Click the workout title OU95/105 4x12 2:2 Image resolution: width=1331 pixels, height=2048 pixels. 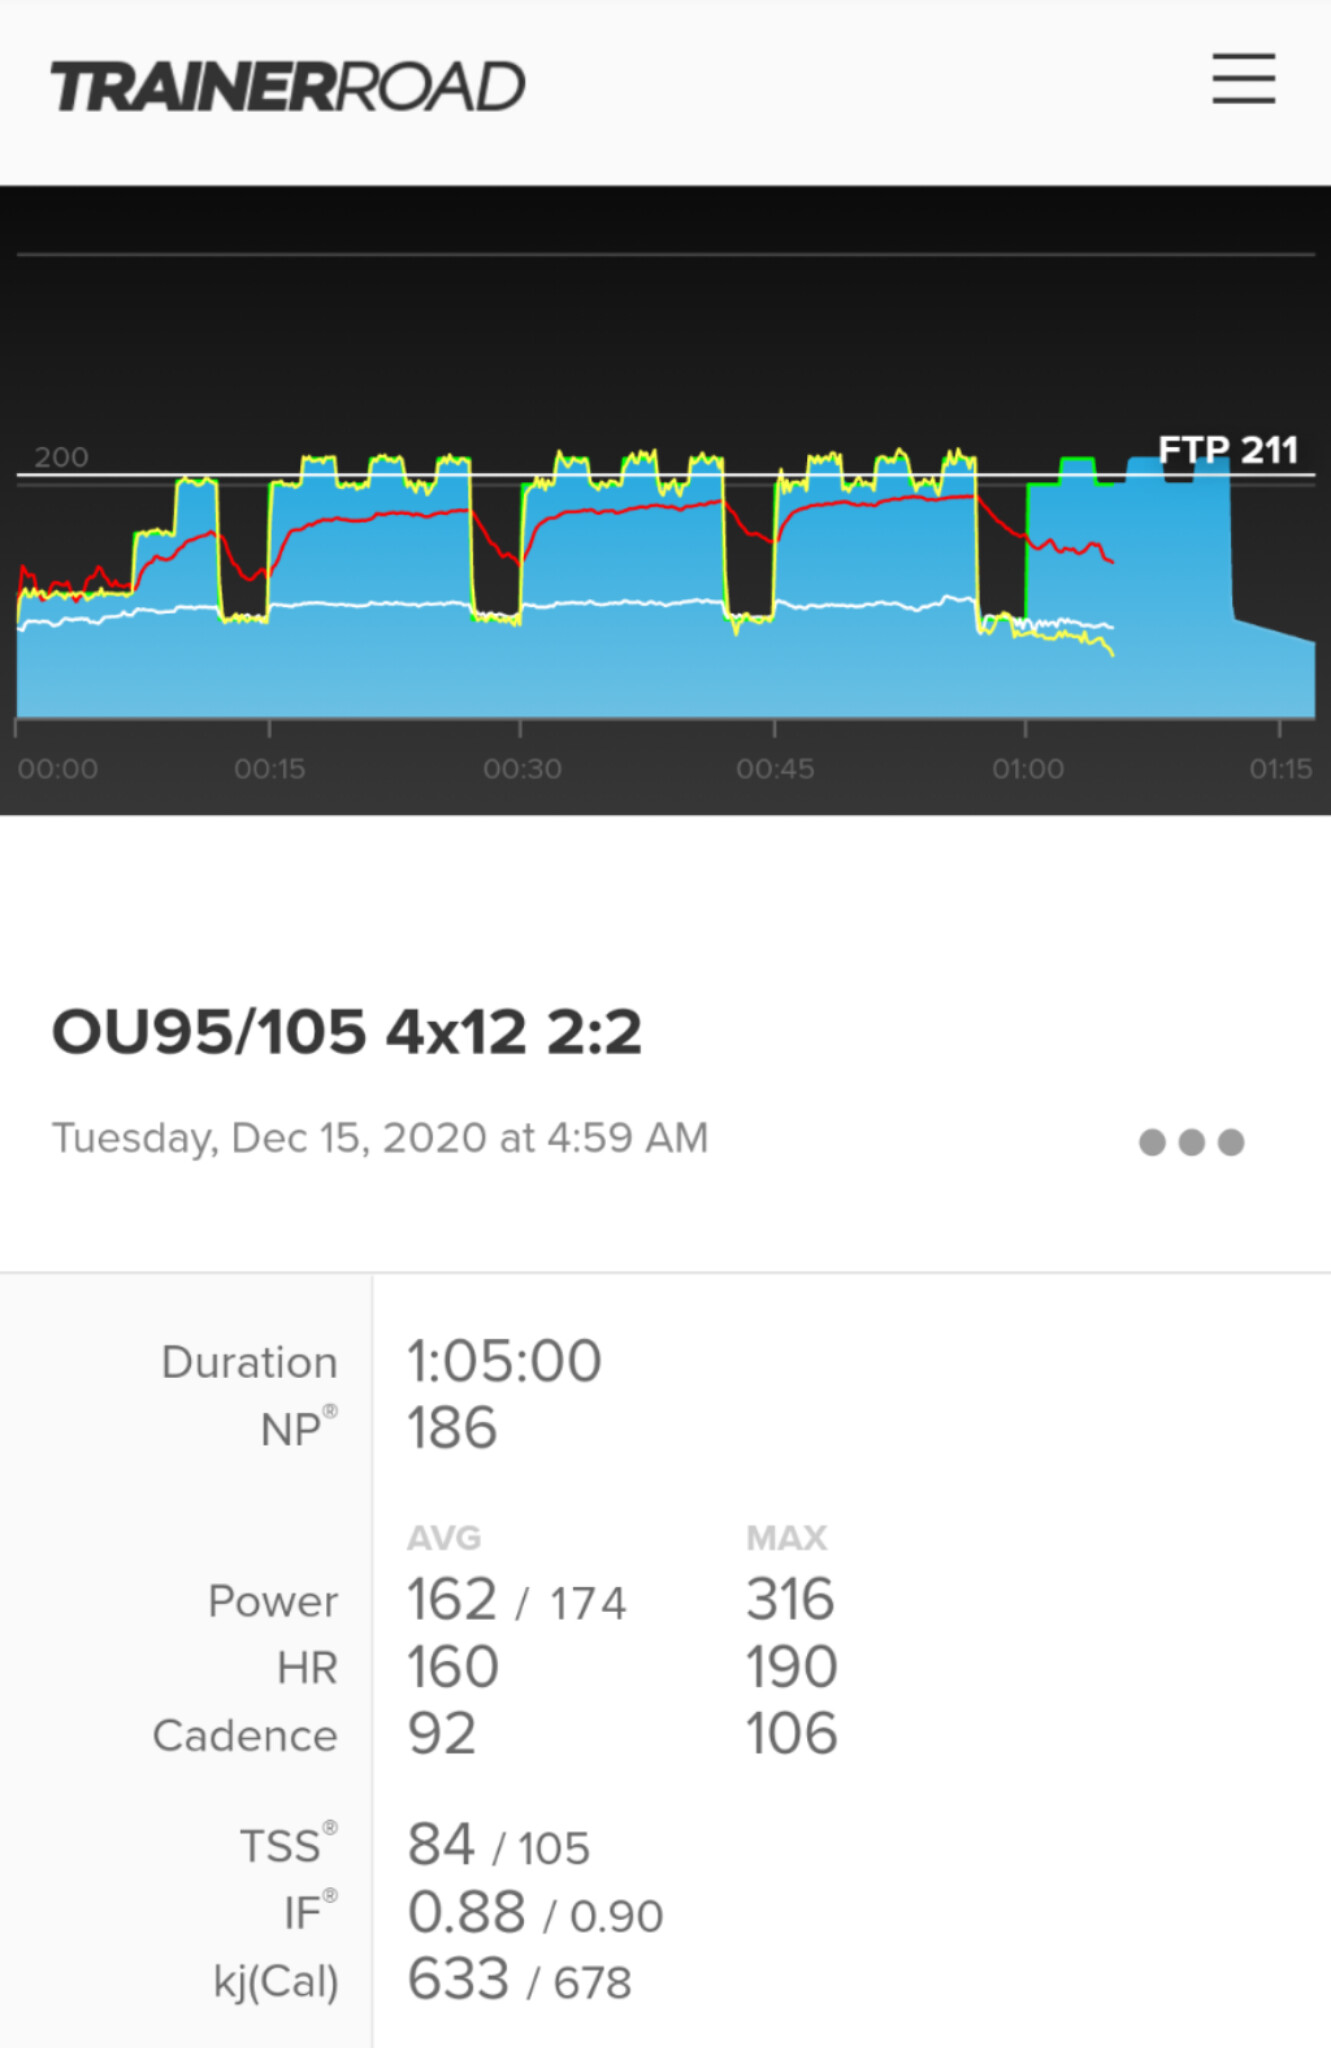point(346,1032)
